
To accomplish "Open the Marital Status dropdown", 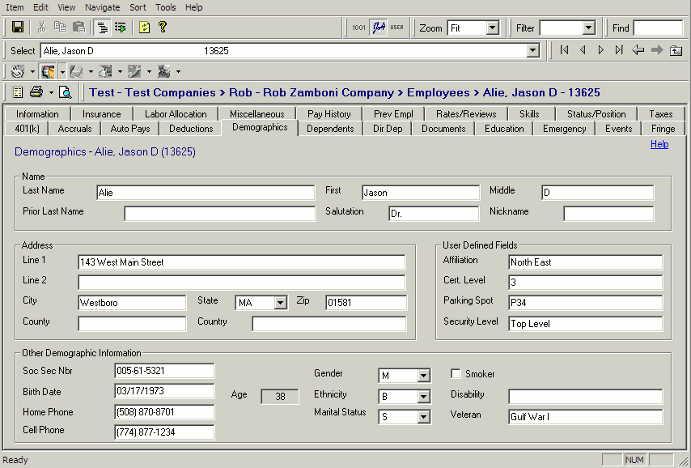I will 423,416.
